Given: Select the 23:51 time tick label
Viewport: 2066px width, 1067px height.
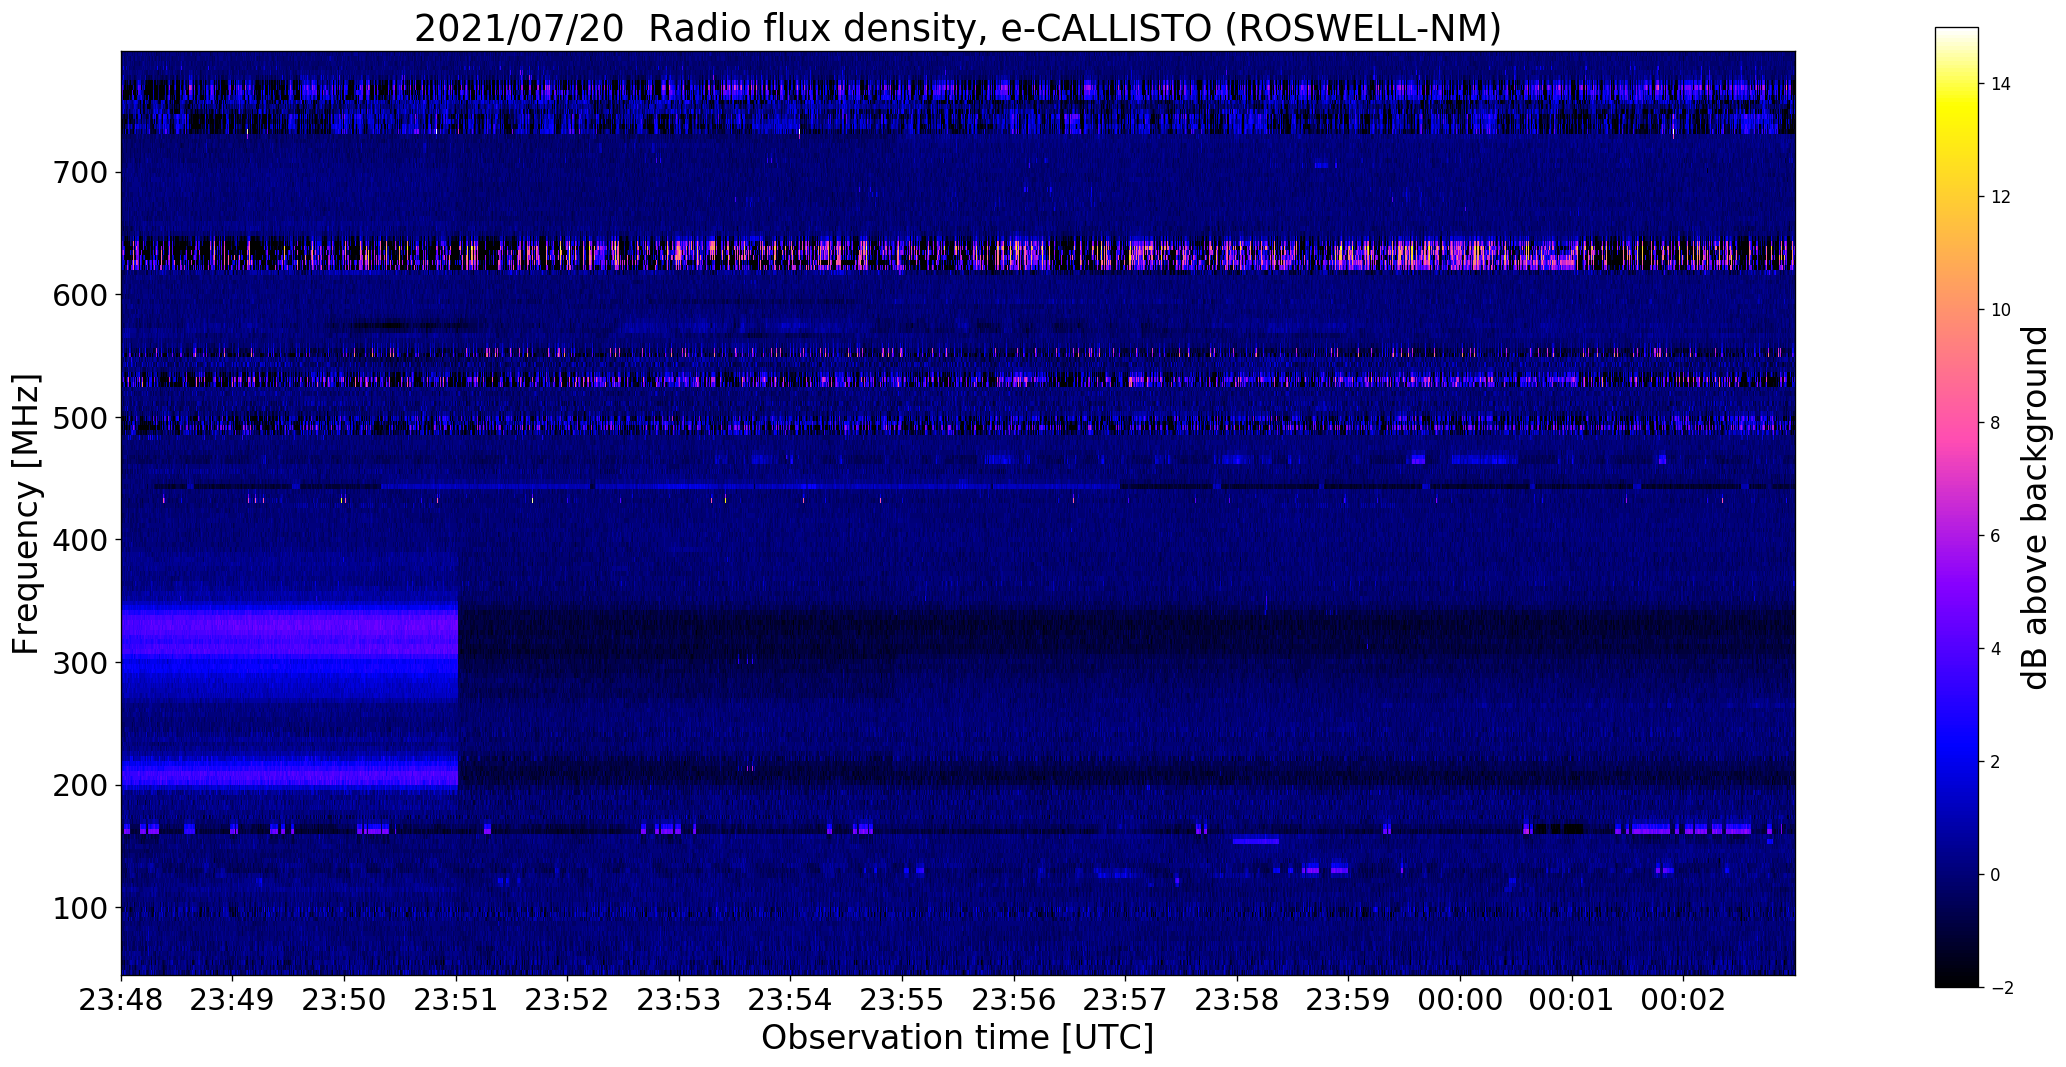Looking at the screenshot, I should click(456, 1000).
